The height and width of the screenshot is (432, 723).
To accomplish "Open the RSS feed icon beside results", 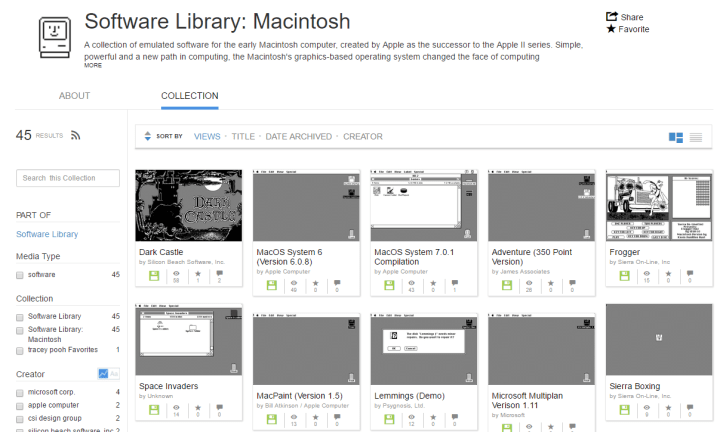I will click(75, 135).
